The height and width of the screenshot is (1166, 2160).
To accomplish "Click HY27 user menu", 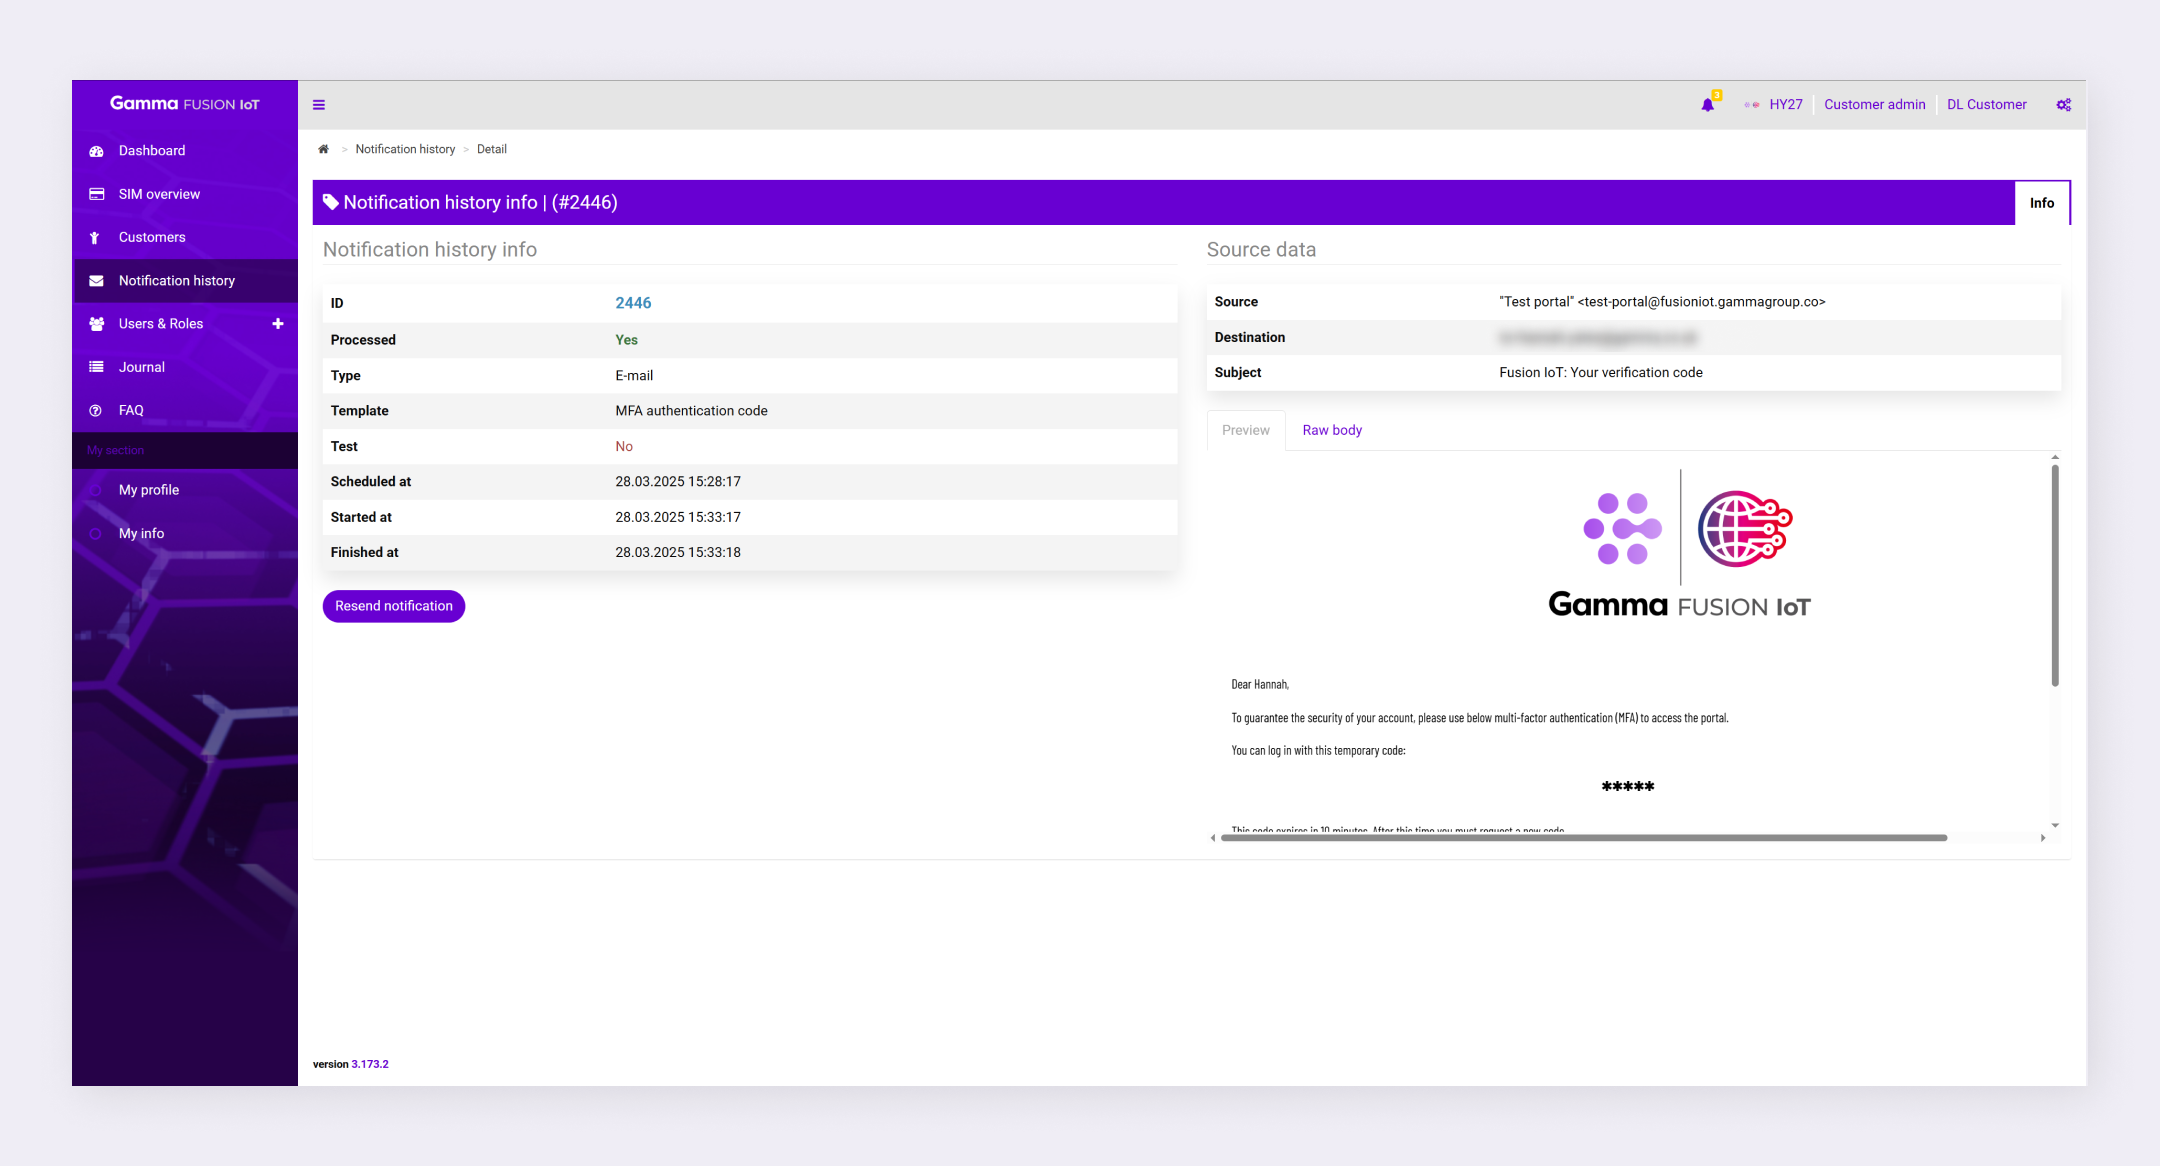I will click(x=1784, y=105).
